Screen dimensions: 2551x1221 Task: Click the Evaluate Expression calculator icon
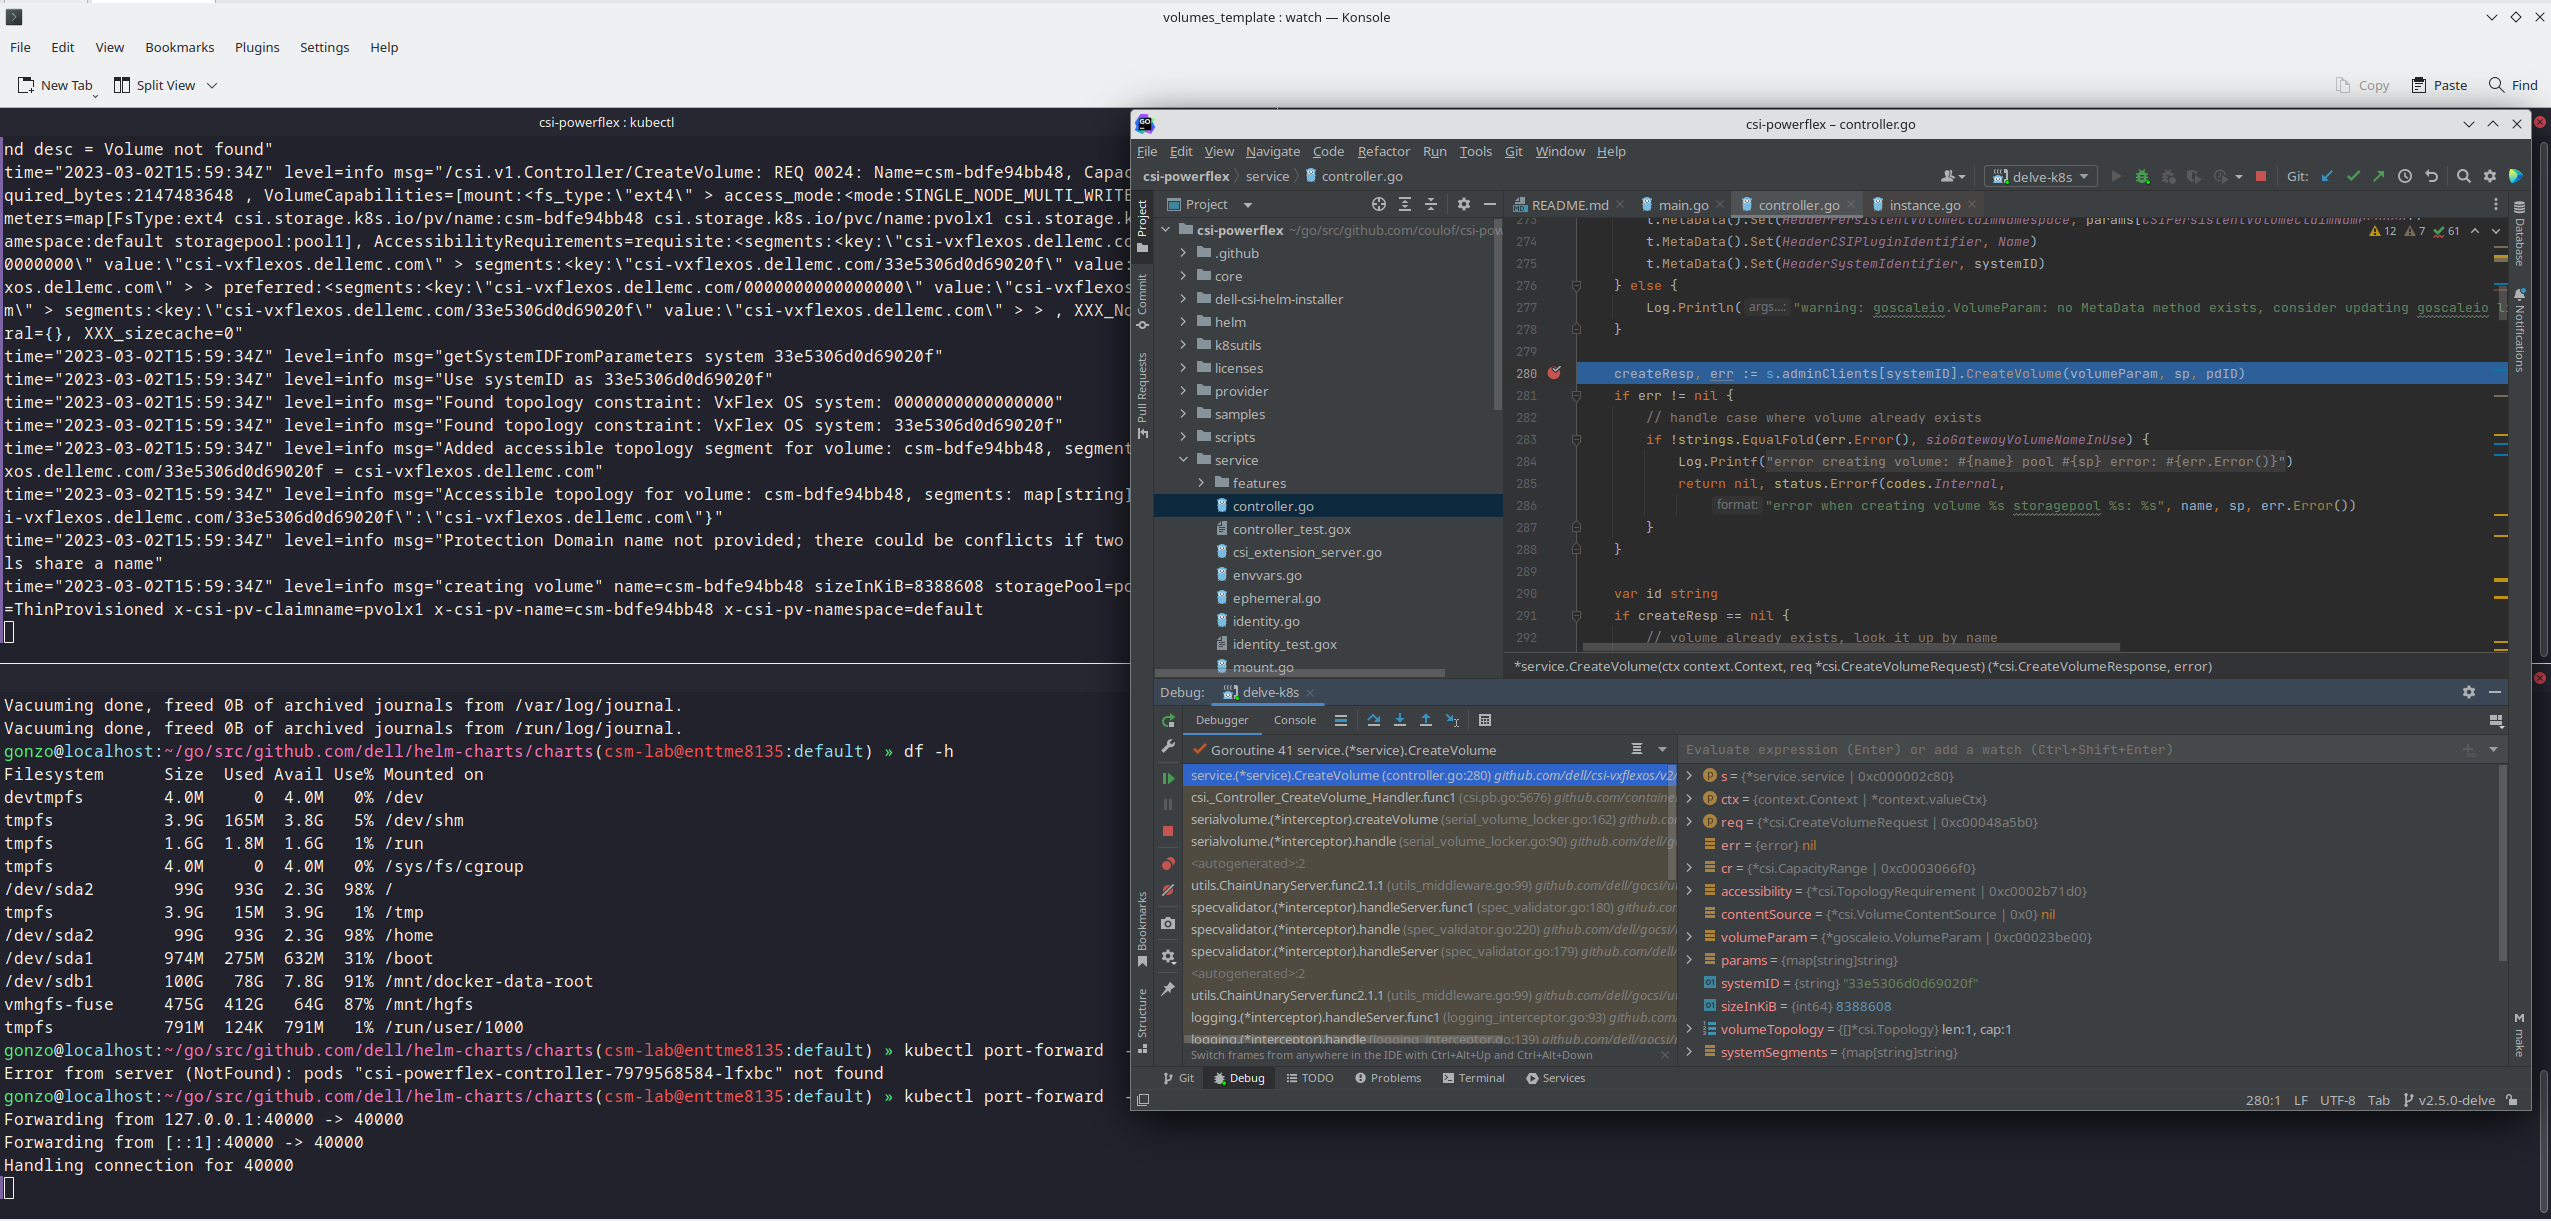point(1485,720)
